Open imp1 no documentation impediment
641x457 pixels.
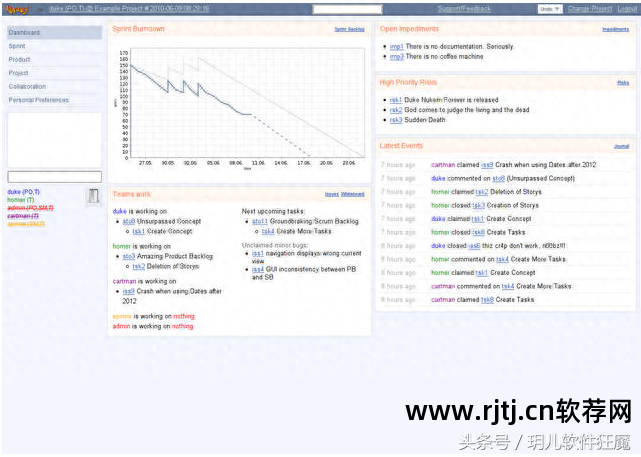(x=397, y=47)
